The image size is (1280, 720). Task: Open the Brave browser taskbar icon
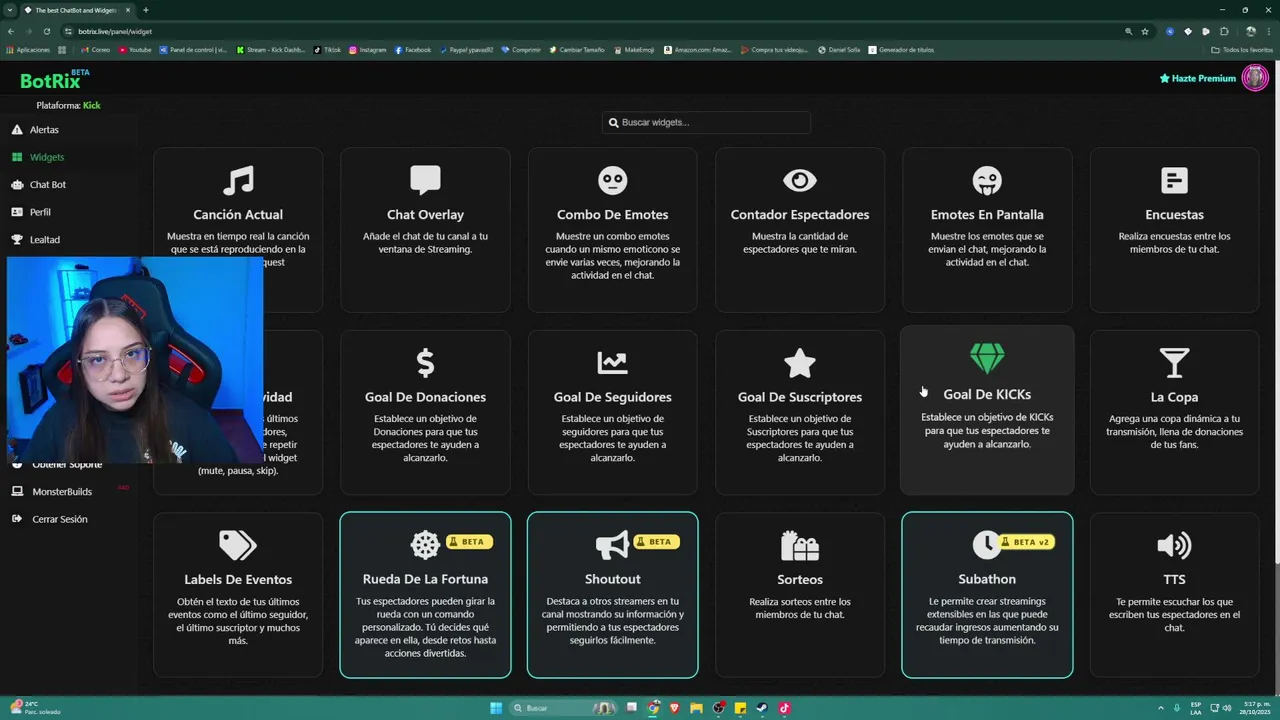point(674,708)
